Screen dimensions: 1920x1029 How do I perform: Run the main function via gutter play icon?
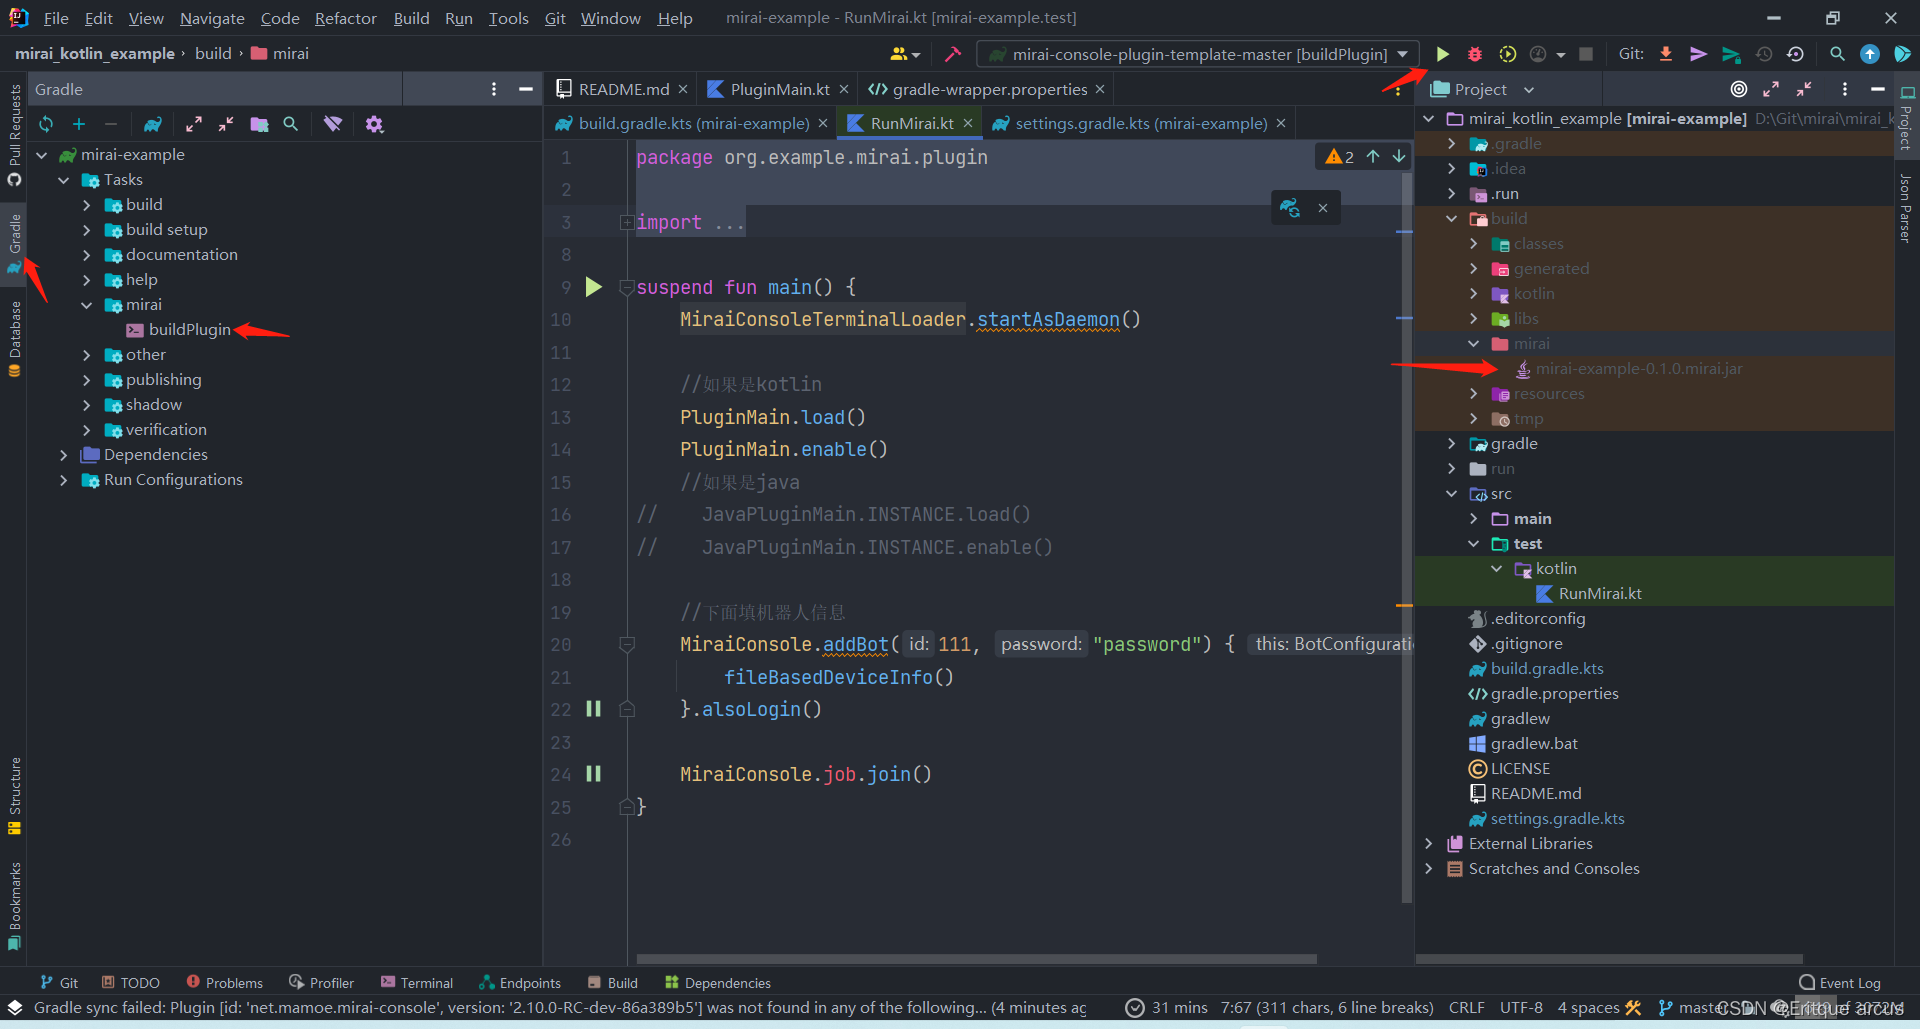(x=594, y=287)
